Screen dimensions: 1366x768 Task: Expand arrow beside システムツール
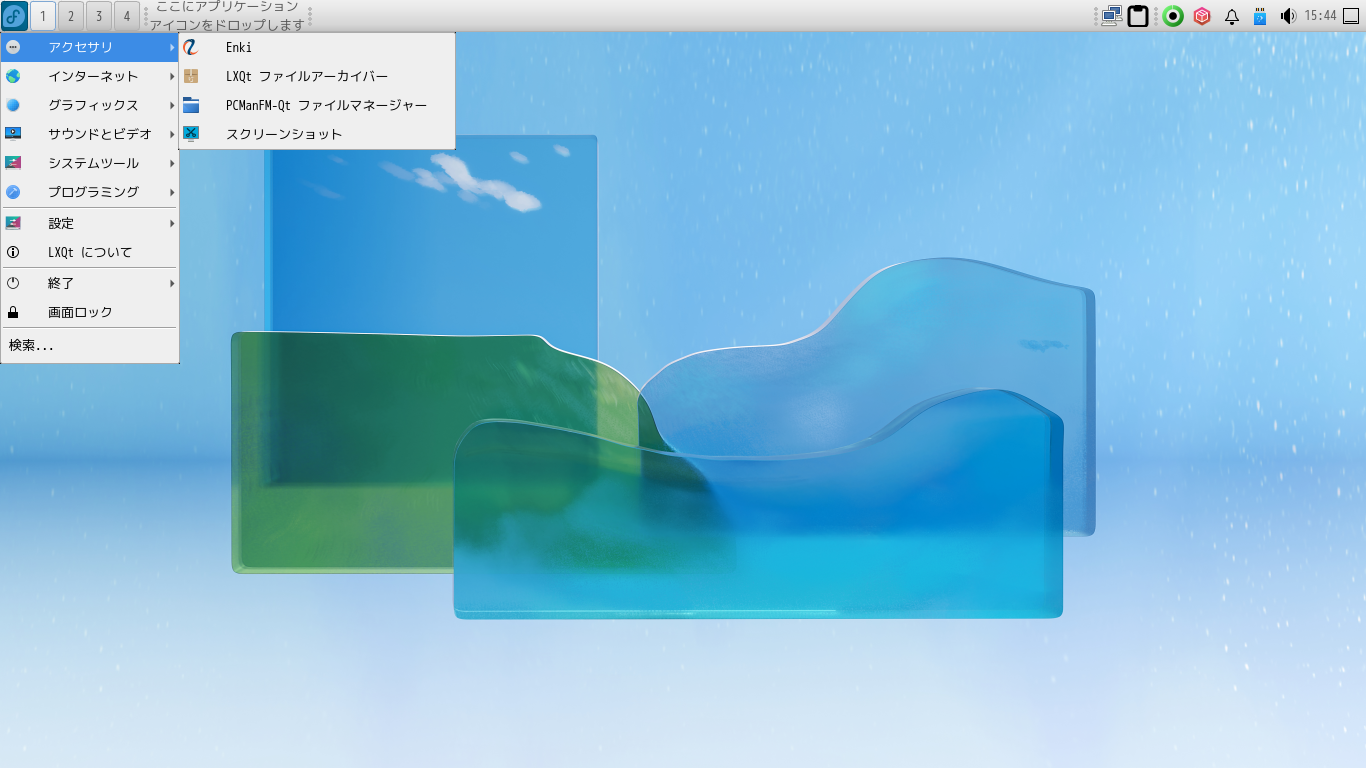(x=172, y=163)
